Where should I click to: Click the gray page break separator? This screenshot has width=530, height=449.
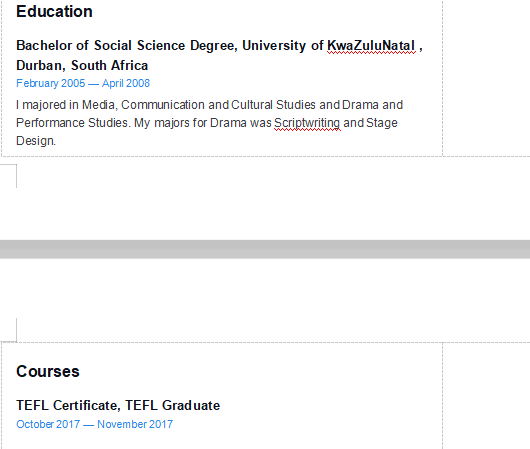click(265, 249)
